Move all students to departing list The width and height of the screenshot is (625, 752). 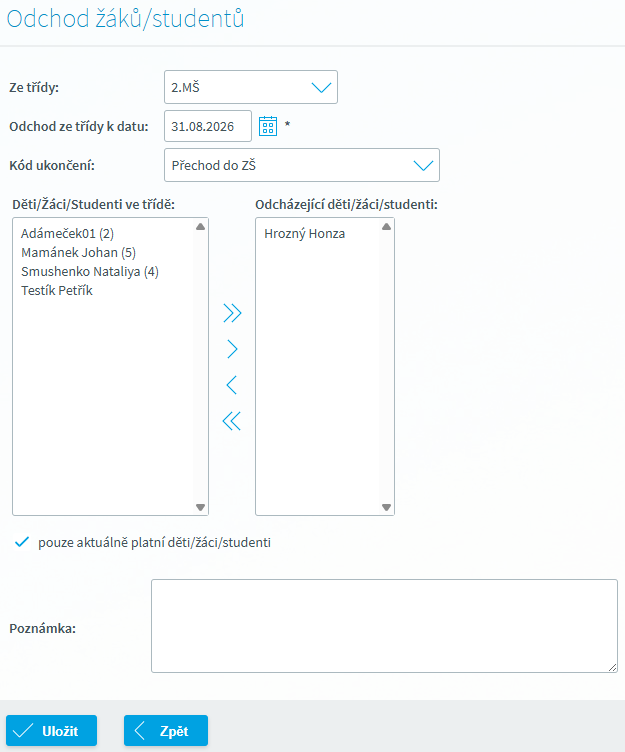pos(232,313)
